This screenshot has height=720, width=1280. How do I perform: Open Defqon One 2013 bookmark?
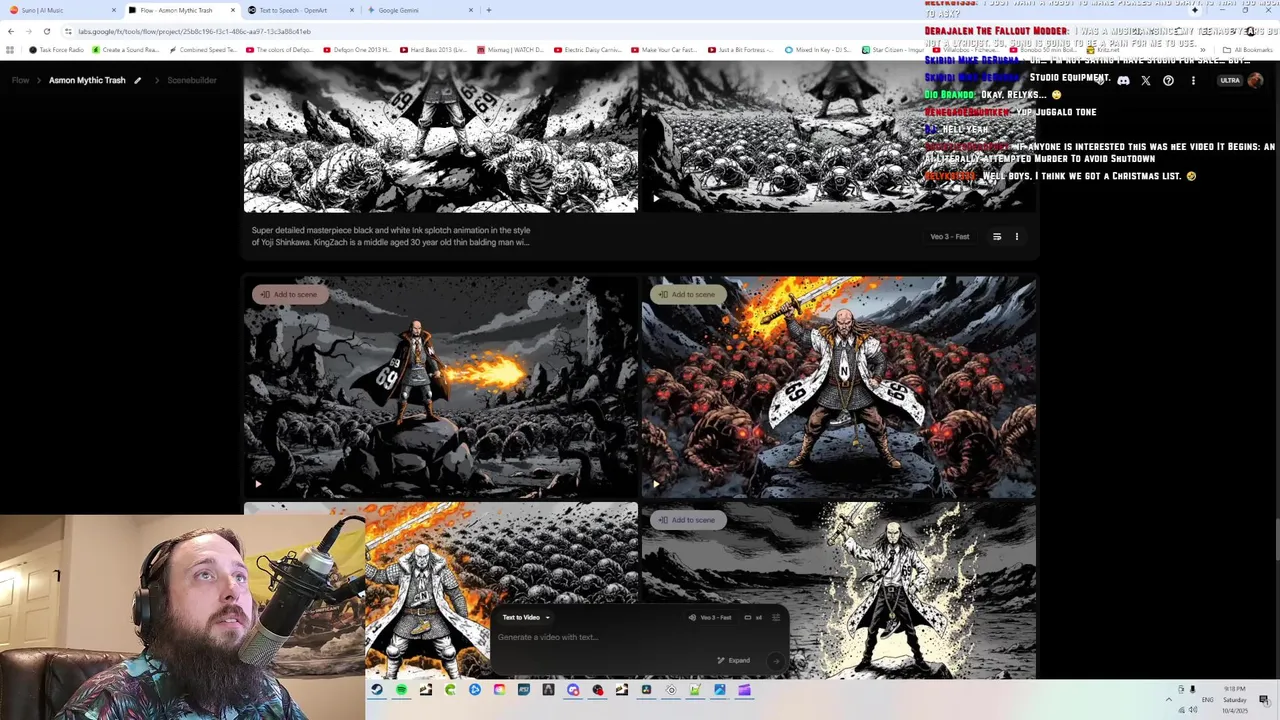click(x=357, y=50)
